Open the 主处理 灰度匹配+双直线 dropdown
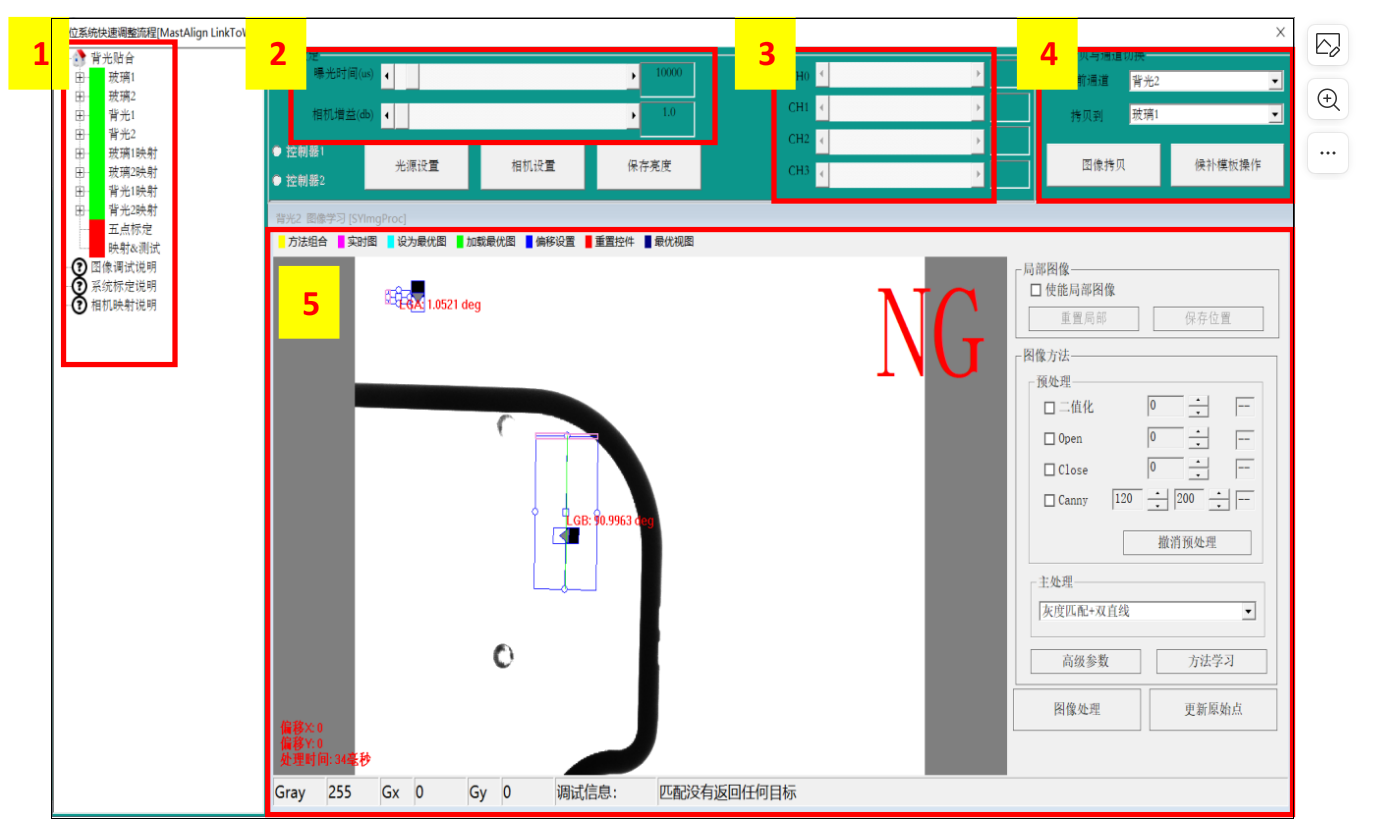 1247,612
